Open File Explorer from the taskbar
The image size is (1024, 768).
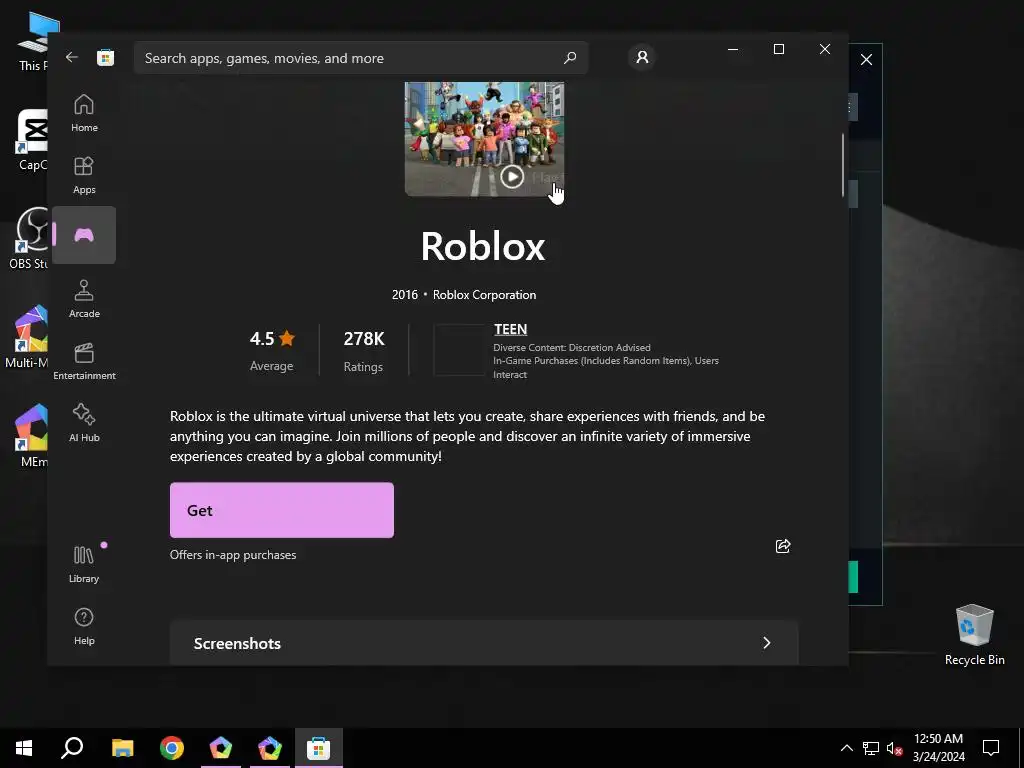pos(122,748)
